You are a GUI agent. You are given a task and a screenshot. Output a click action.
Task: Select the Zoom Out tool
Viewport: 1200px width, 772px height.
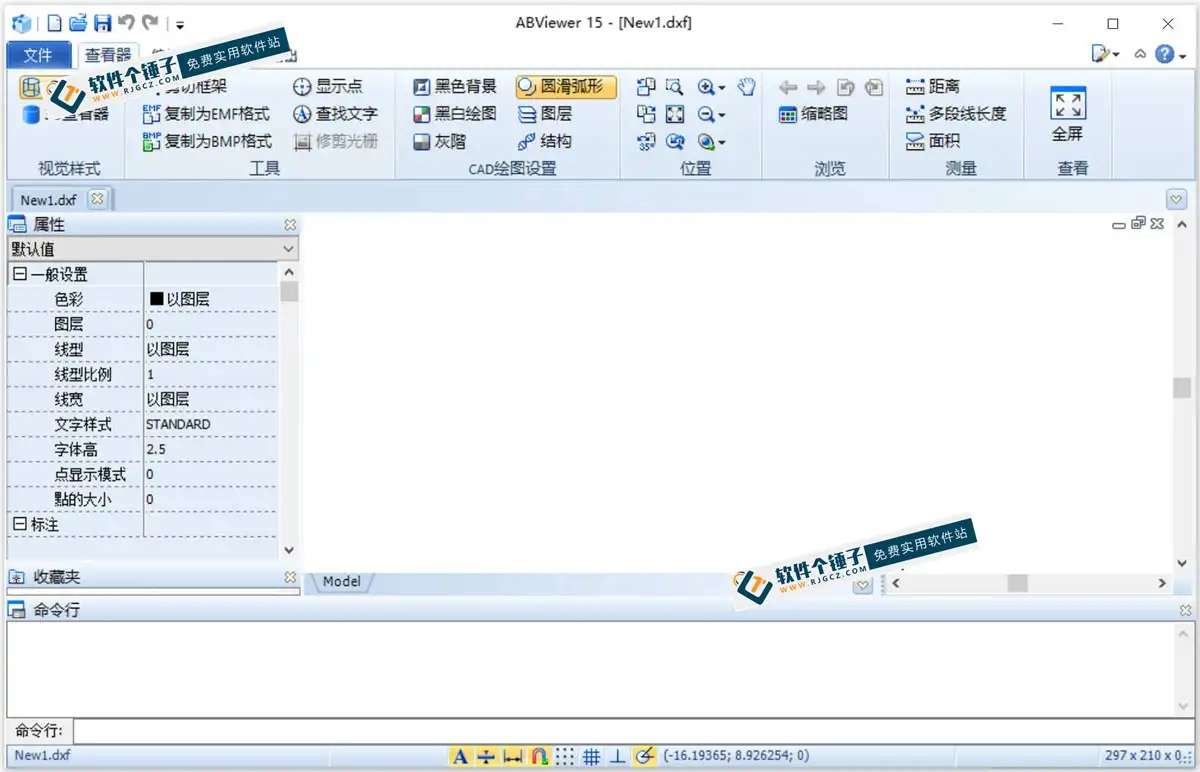[x=704, y=114]
